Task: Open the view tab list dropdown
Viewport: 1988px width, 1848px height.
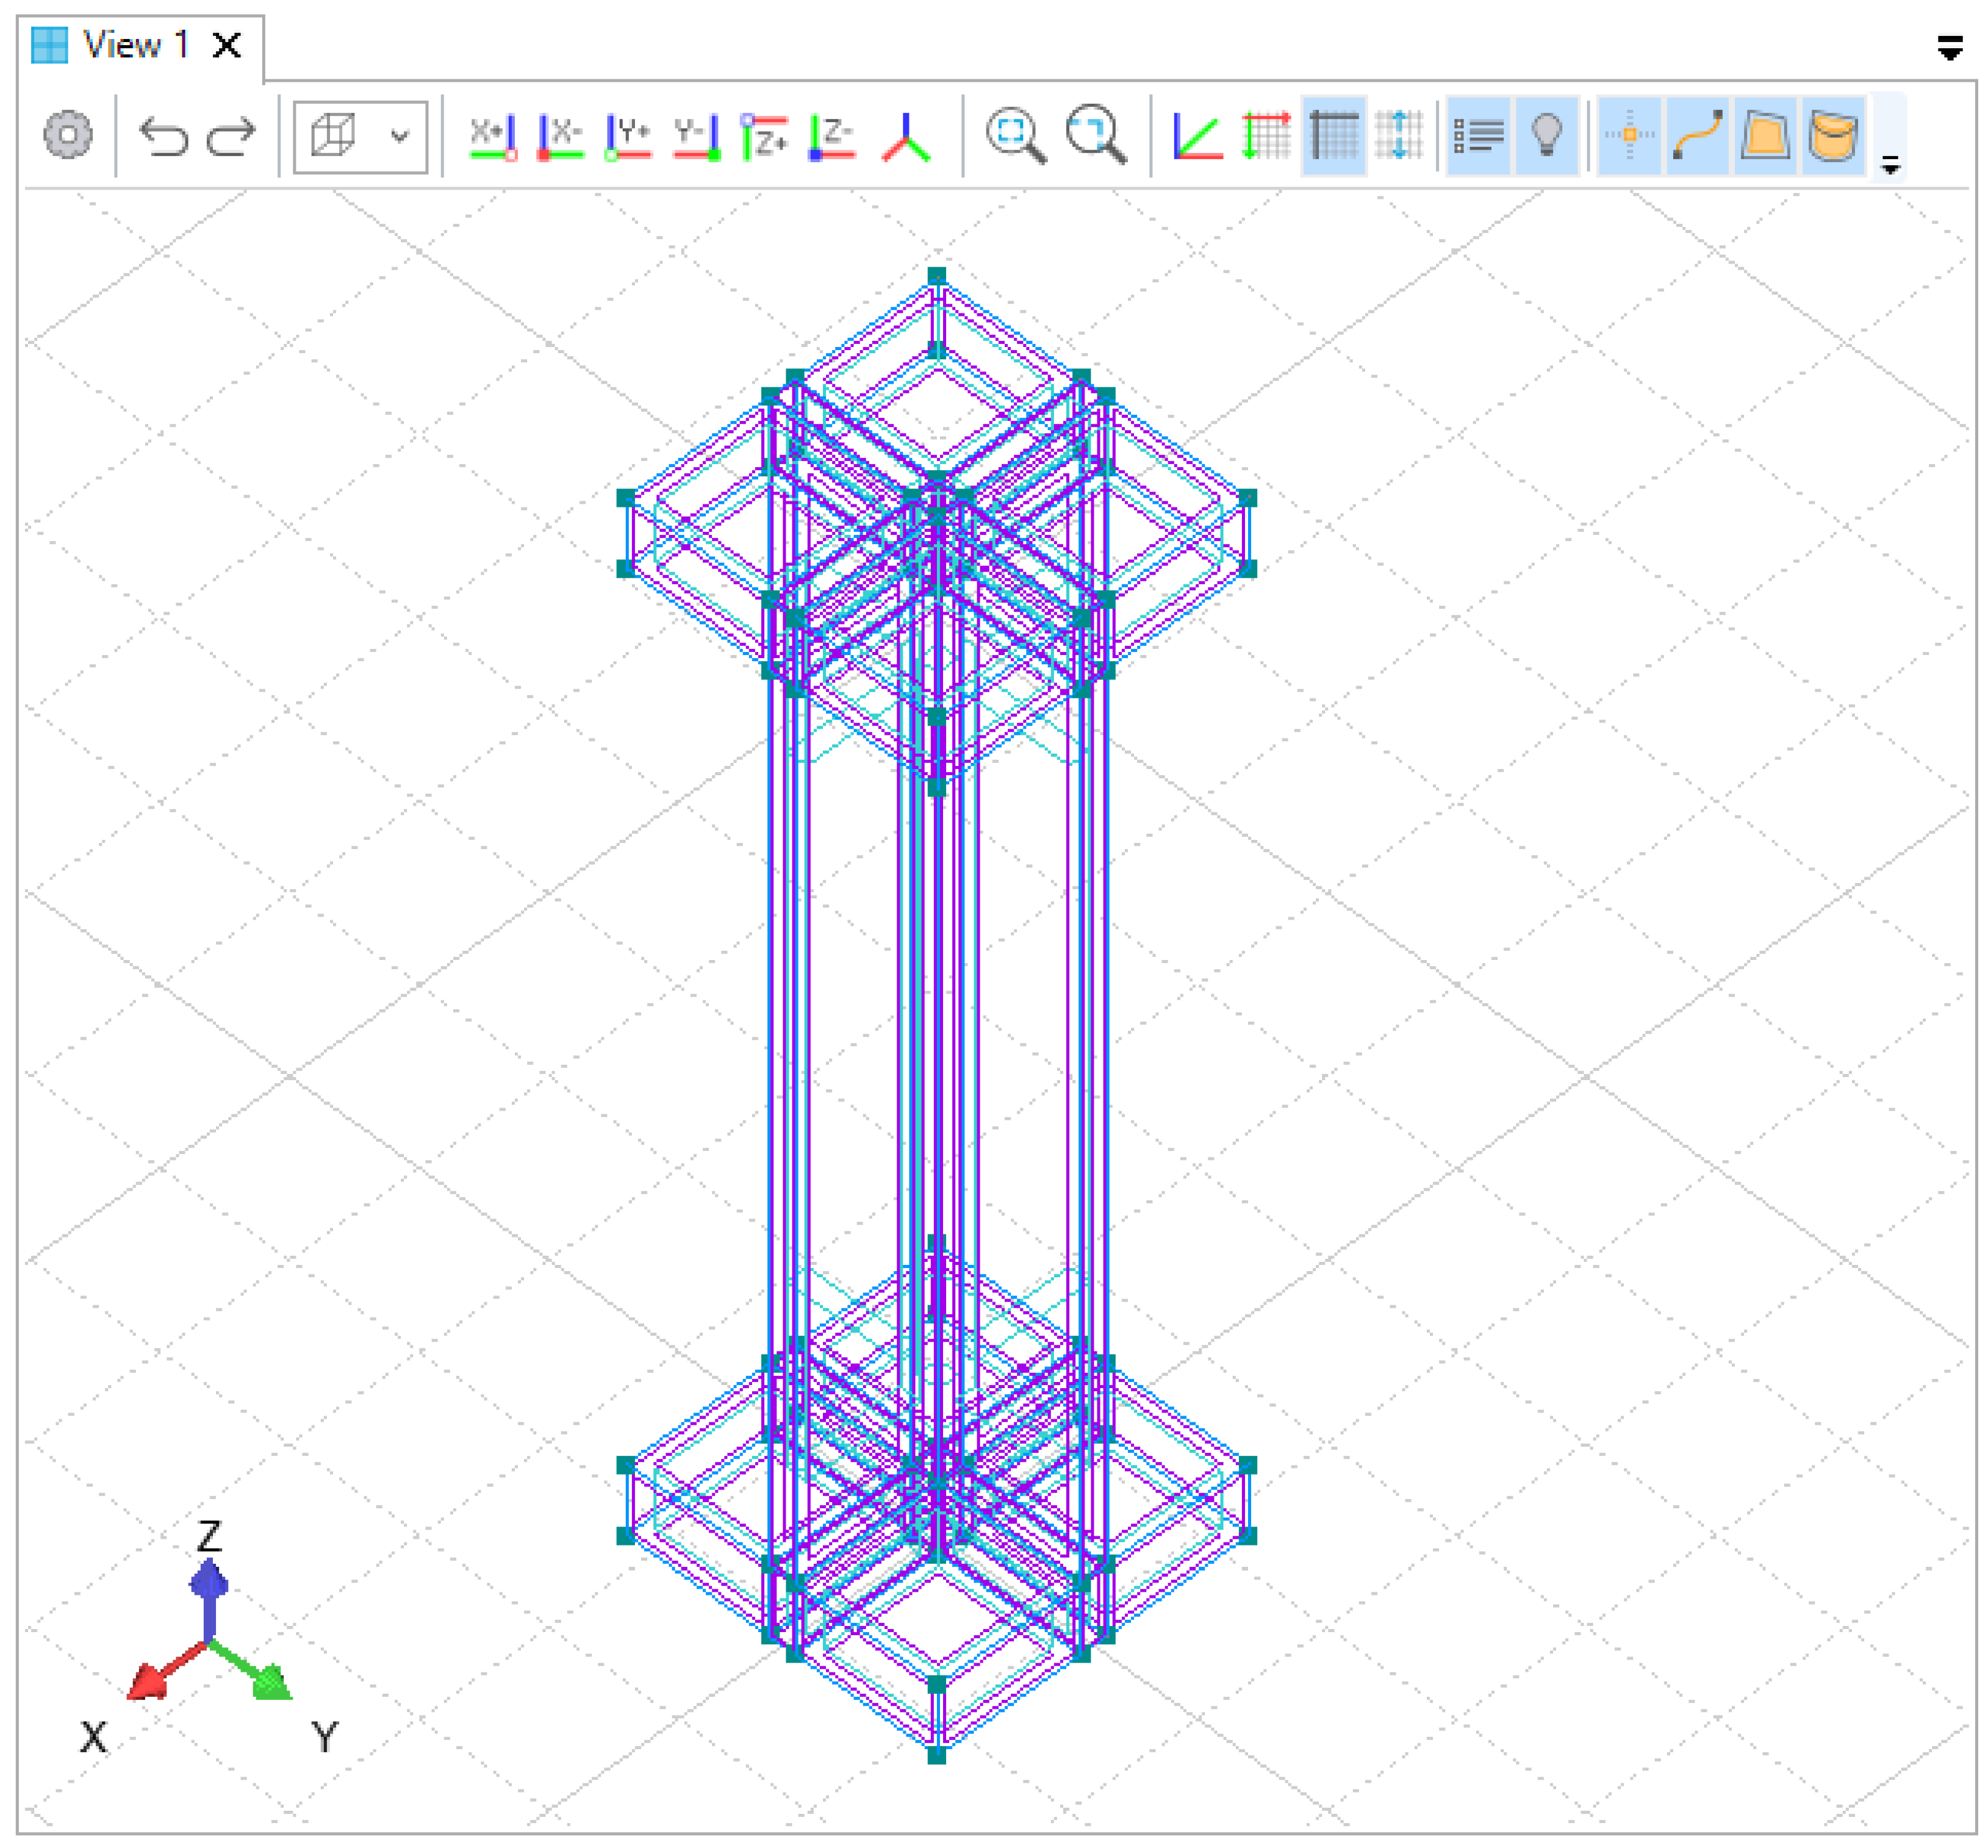Action: pyautogui.click(x=1949, y=47)
